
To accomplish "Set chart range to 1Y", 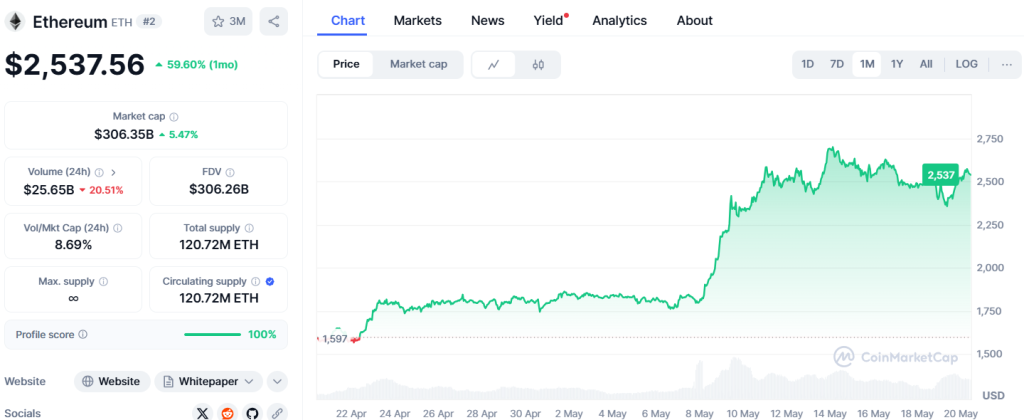I will (x=897, y=65).
